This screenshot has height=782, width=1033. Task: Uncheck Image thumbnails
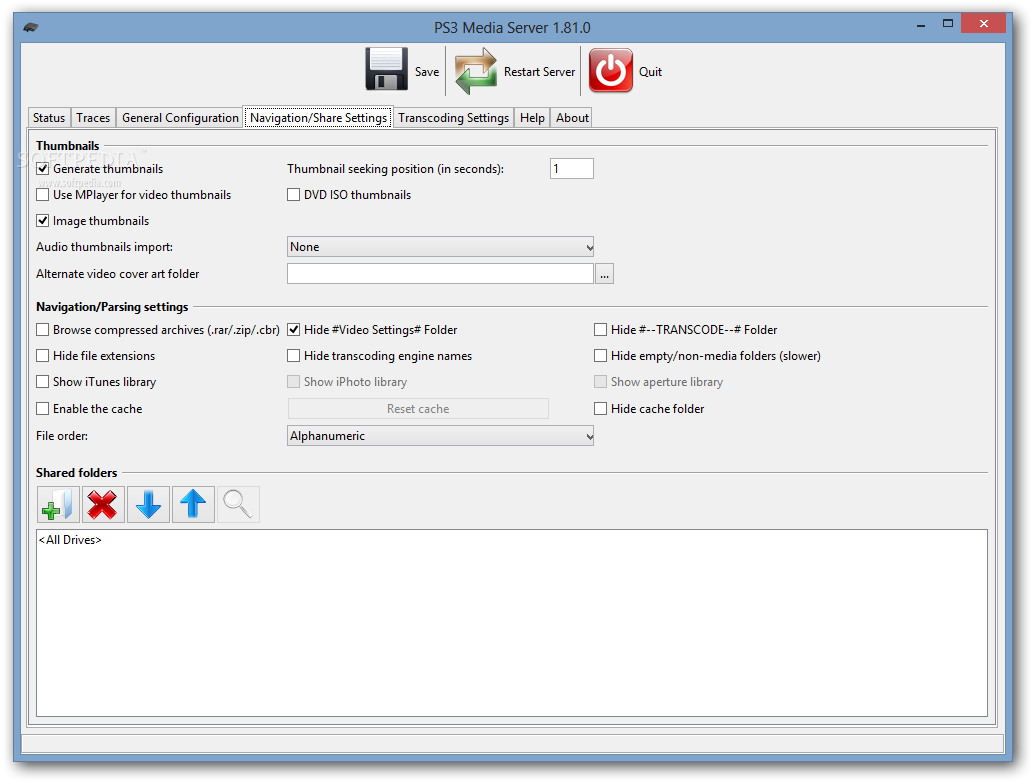click(43, 221)
